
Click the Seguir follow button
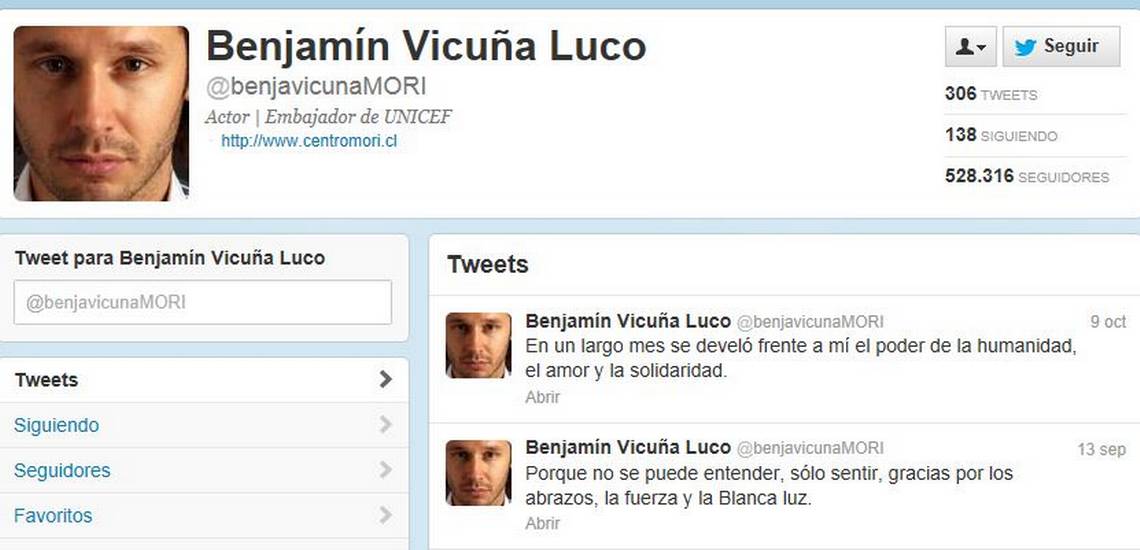pyautogui.click(x=1061, y=47)
